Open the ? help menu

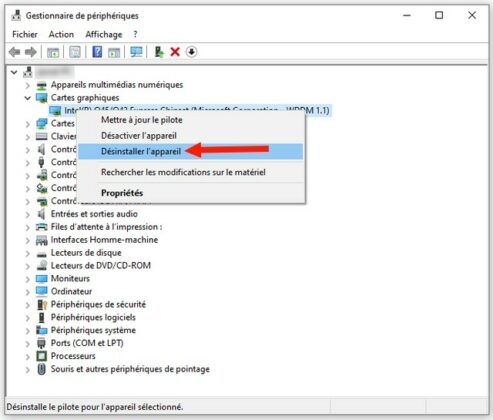coord(135,34)
